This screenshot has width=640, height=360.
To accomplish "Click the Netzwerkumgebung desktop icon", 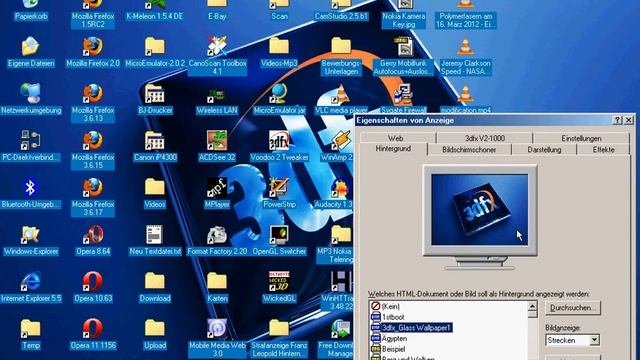I will pyautogui.click(x=31, y=99).
